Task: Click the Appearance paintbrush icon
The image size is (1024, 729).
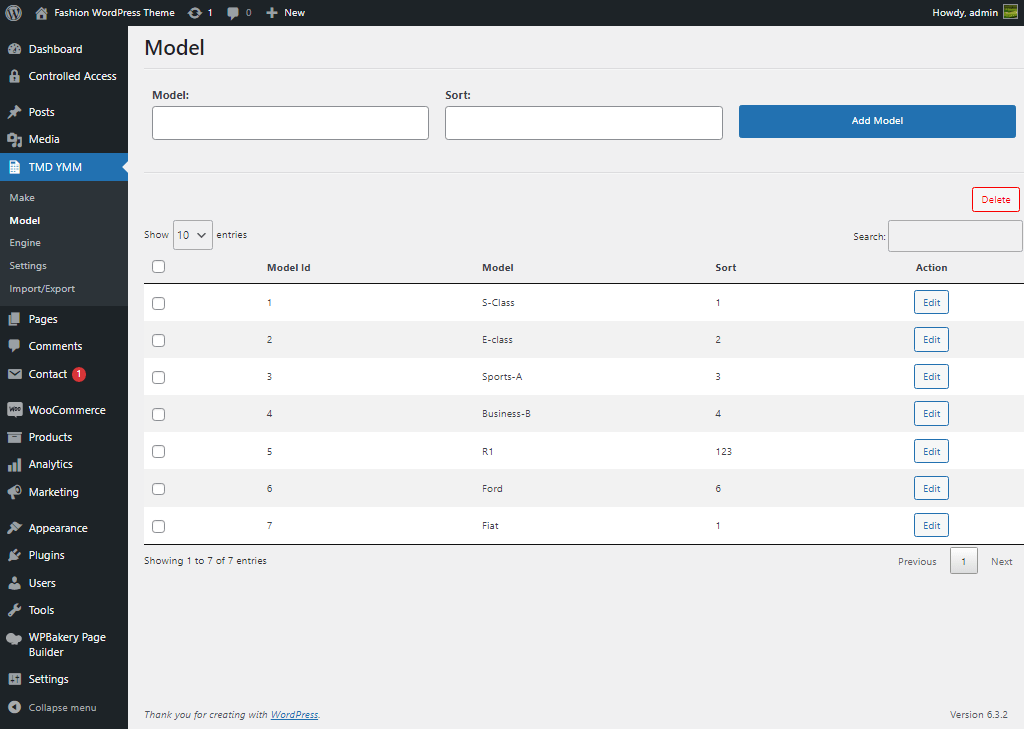Action: pyautogui.click(x=16, y=527)
